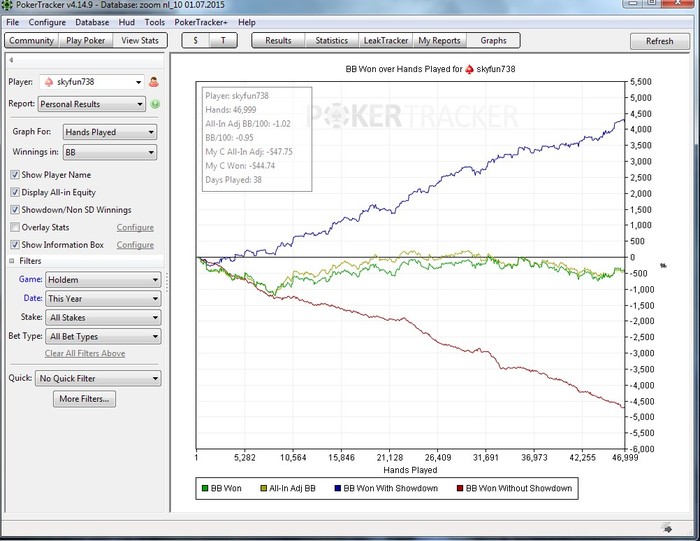Click the Hands Played axis label
This screenshot has height=541, width=700.
point(410,470)
